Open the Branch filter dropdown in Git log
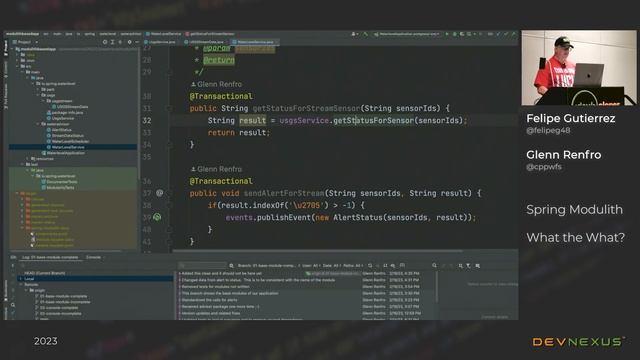The height and width of the screenshot is (360, 640). [x=269, y=266]
